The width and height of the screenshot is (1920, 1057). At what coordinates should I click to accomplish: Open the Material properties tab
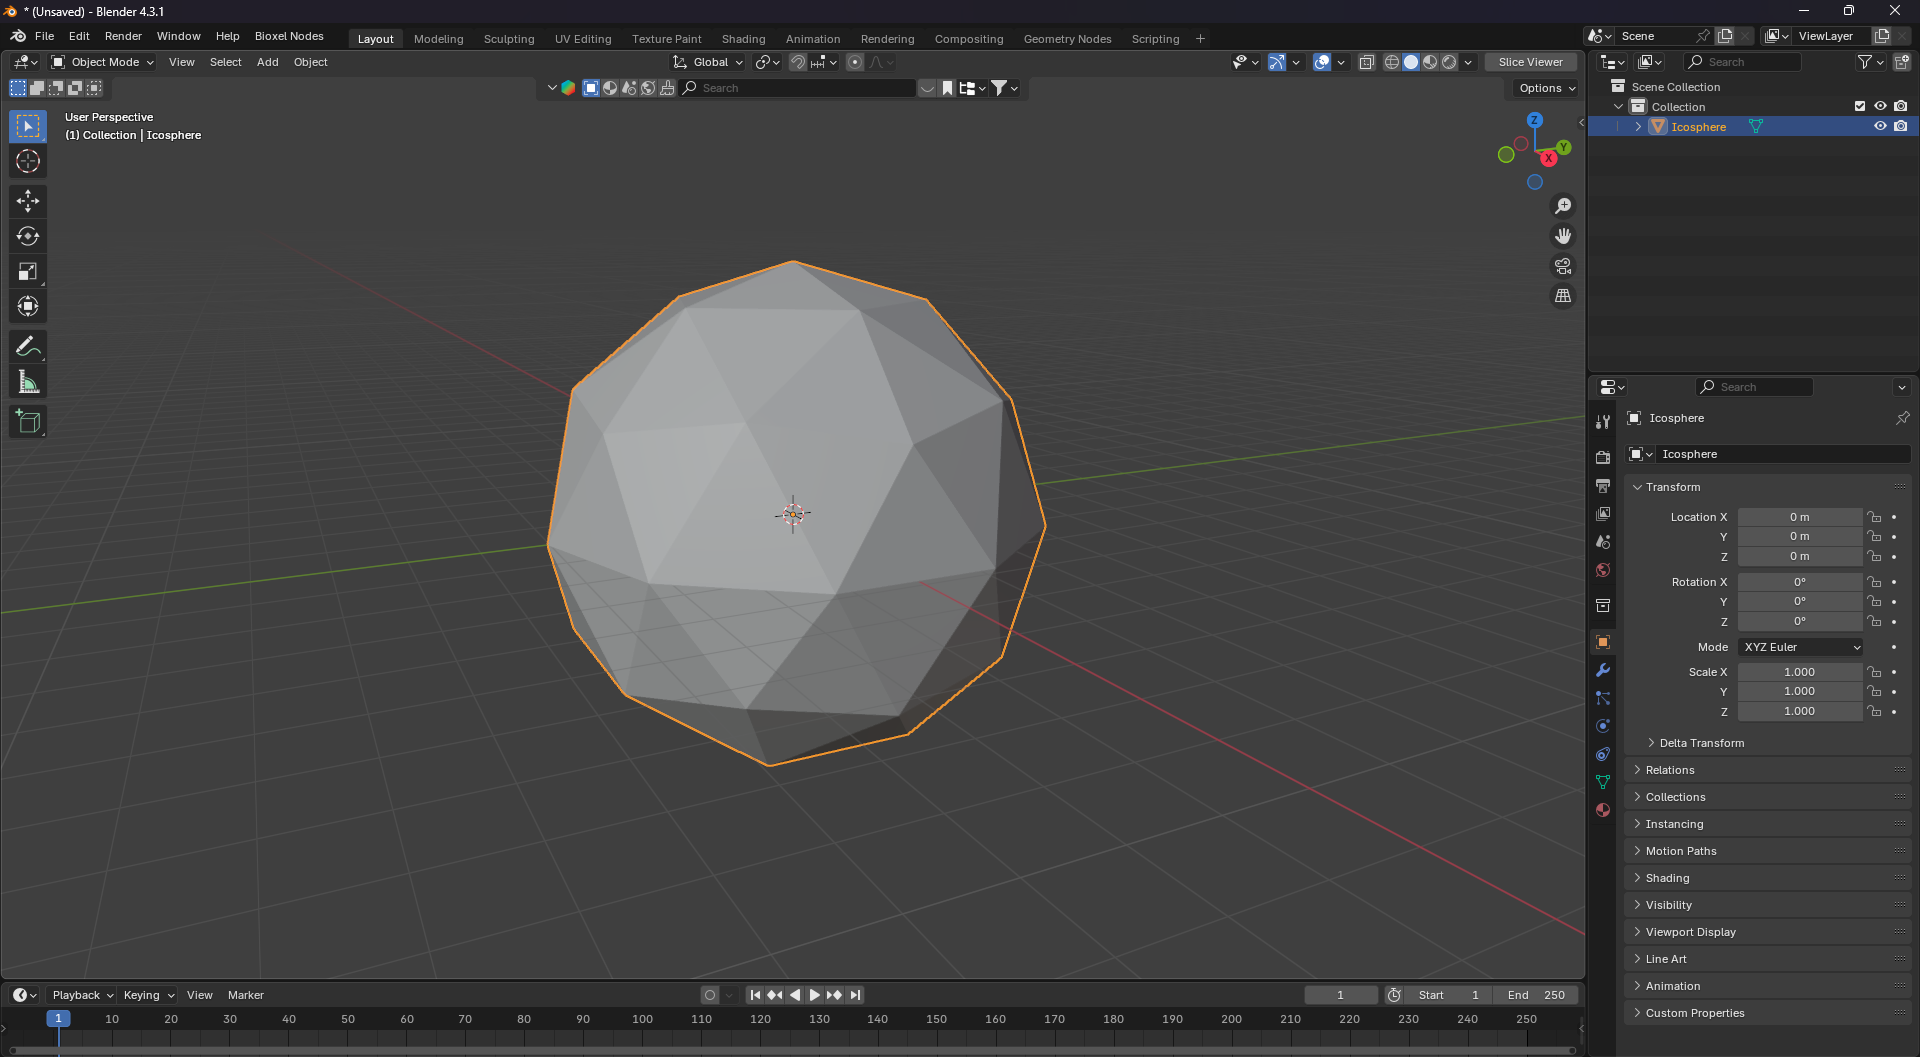(1603, 810)
